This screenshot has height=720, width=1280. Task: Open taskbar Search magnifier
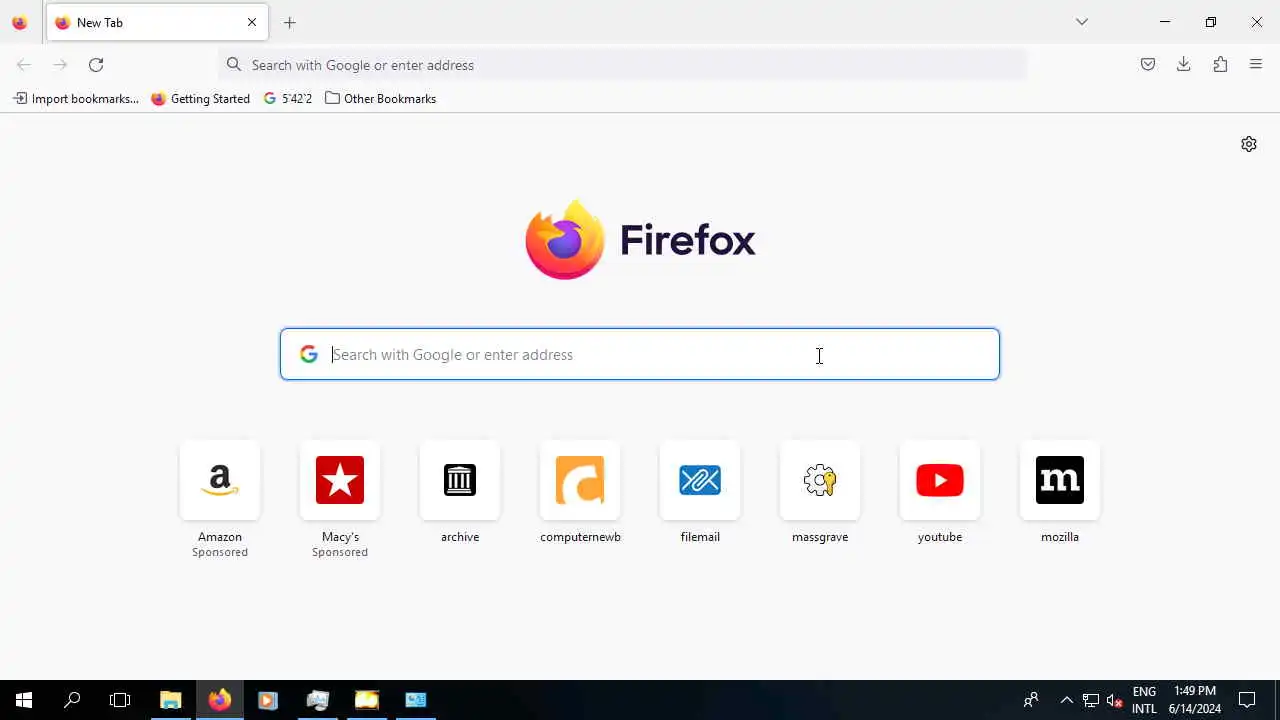click(x=72, y=700)
